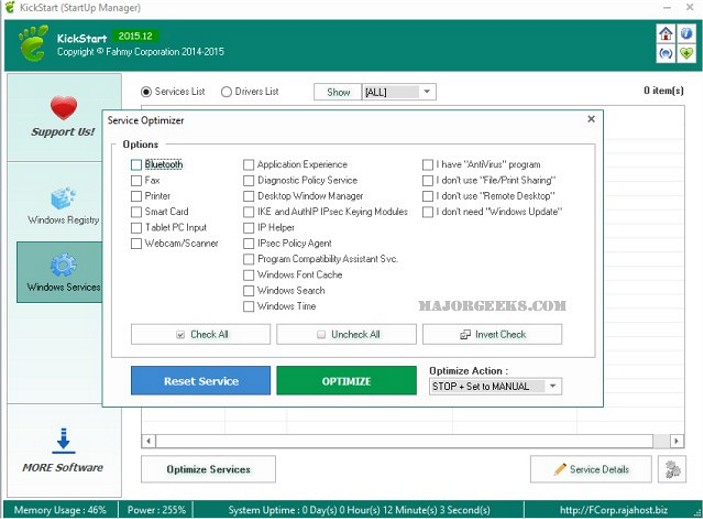
Task: Check I have "AntiVirus" program
Action: pyautogui.click(x=428, y=165)
